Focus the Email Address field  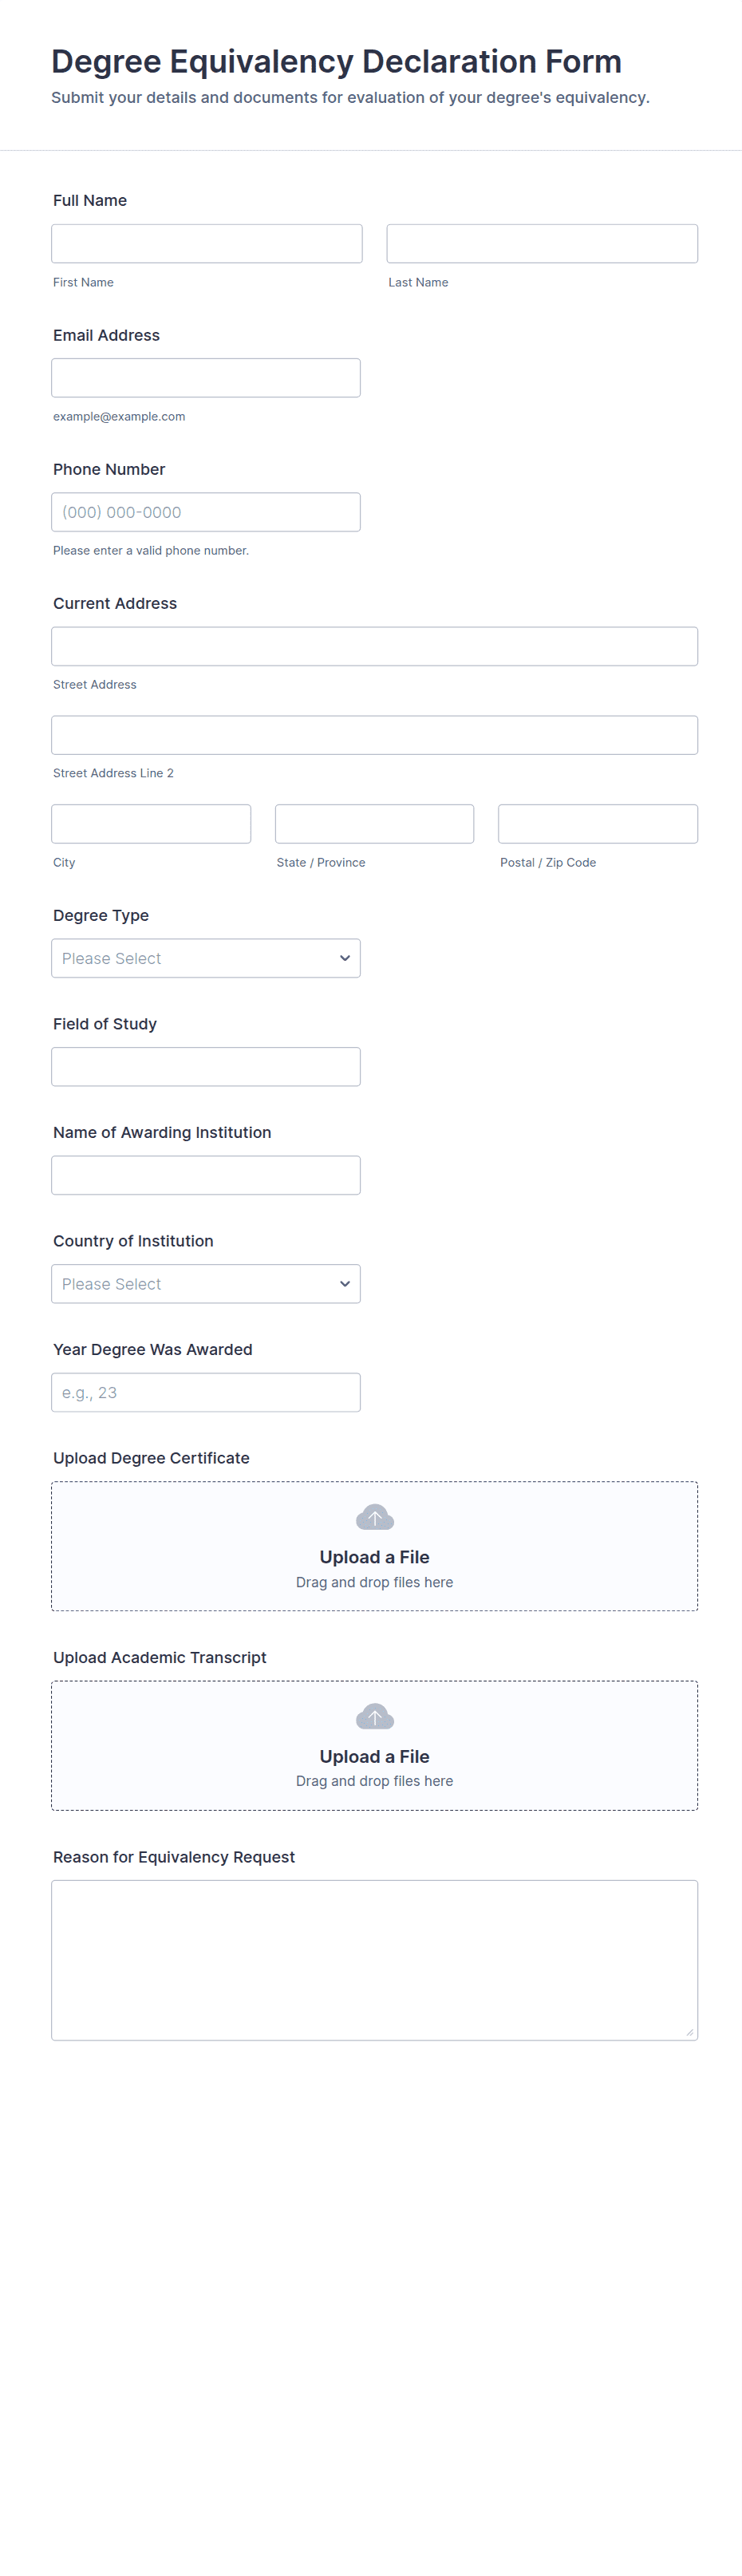205,378
